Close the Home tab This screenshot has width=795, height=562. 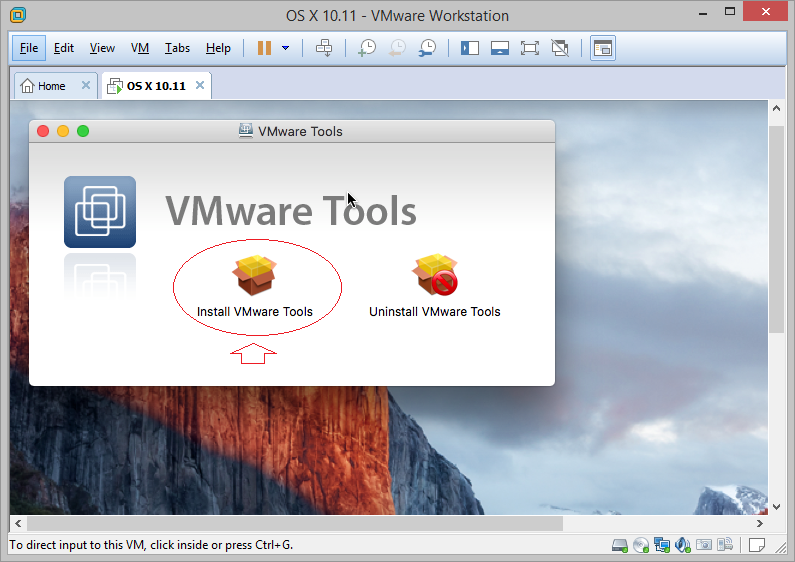[x=86, y=85]
